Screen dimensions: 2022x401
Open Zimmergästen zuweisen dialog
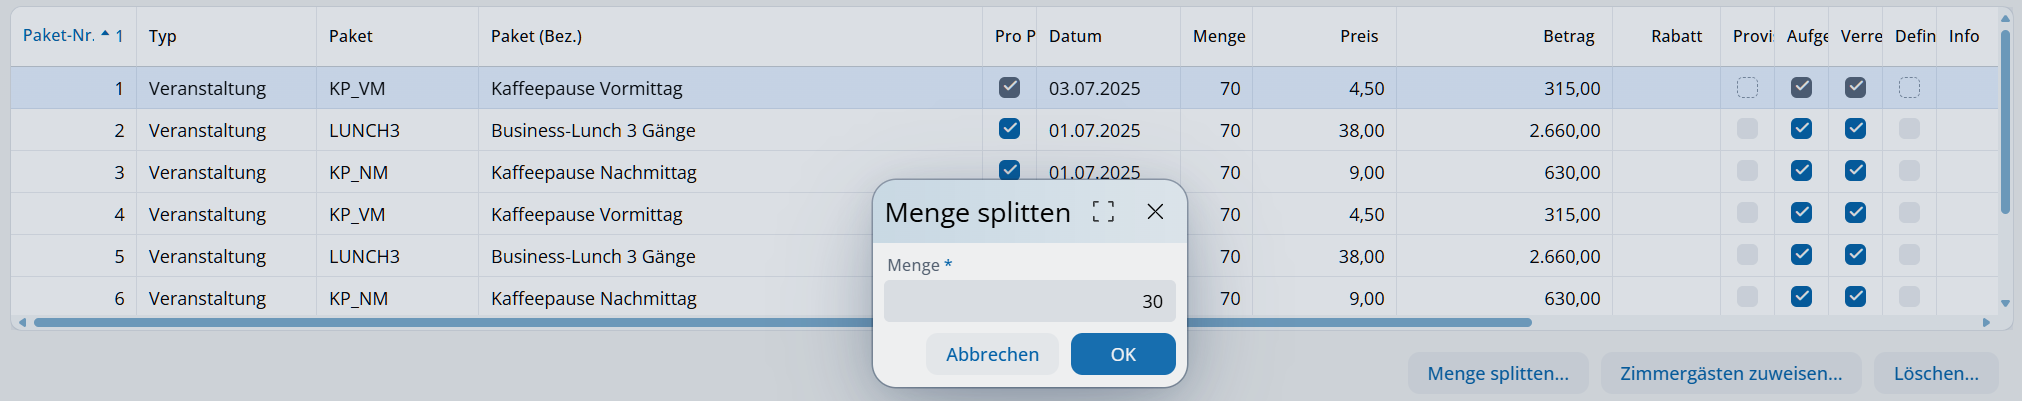coord(1730,373)
